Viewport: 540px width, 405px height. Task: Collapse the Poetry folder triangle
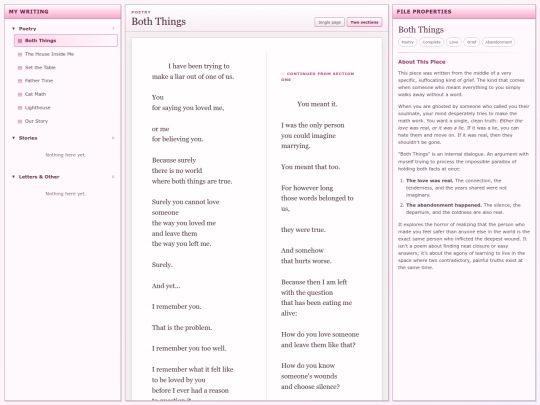(x=13, y=29)
